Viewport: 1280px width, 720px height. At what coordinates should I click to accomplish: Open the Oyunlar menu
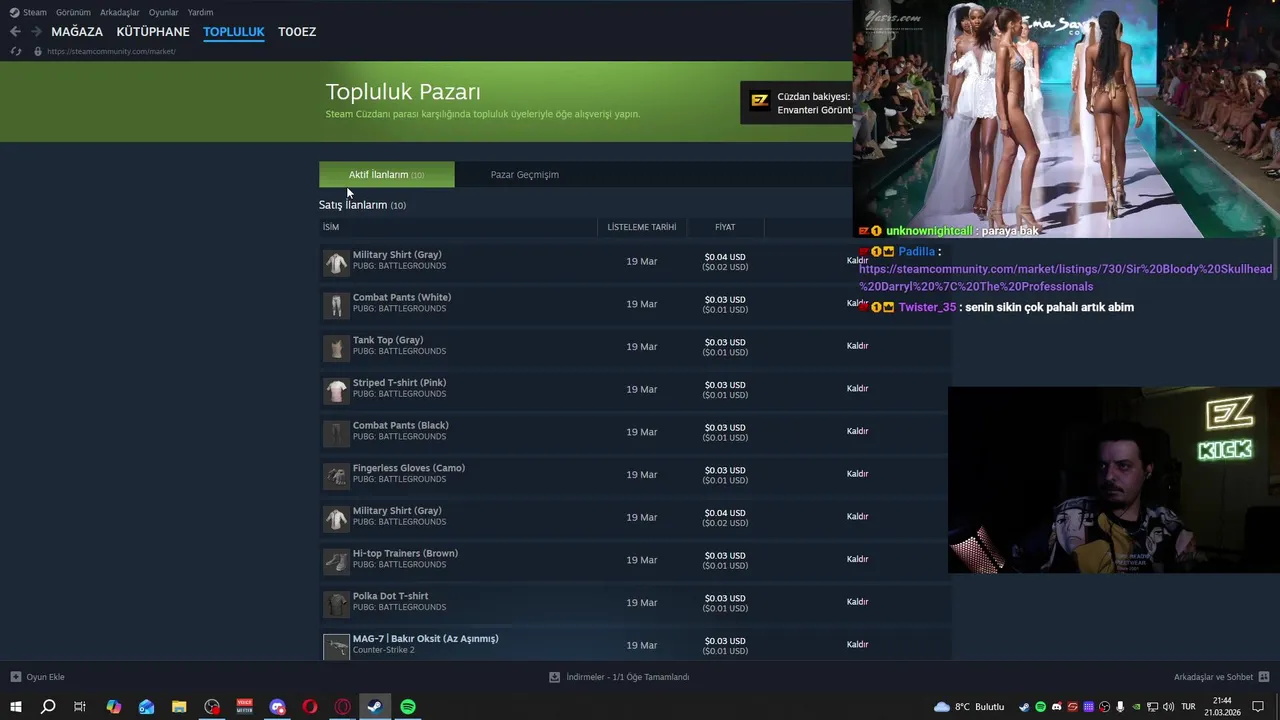tap(163, 12)
